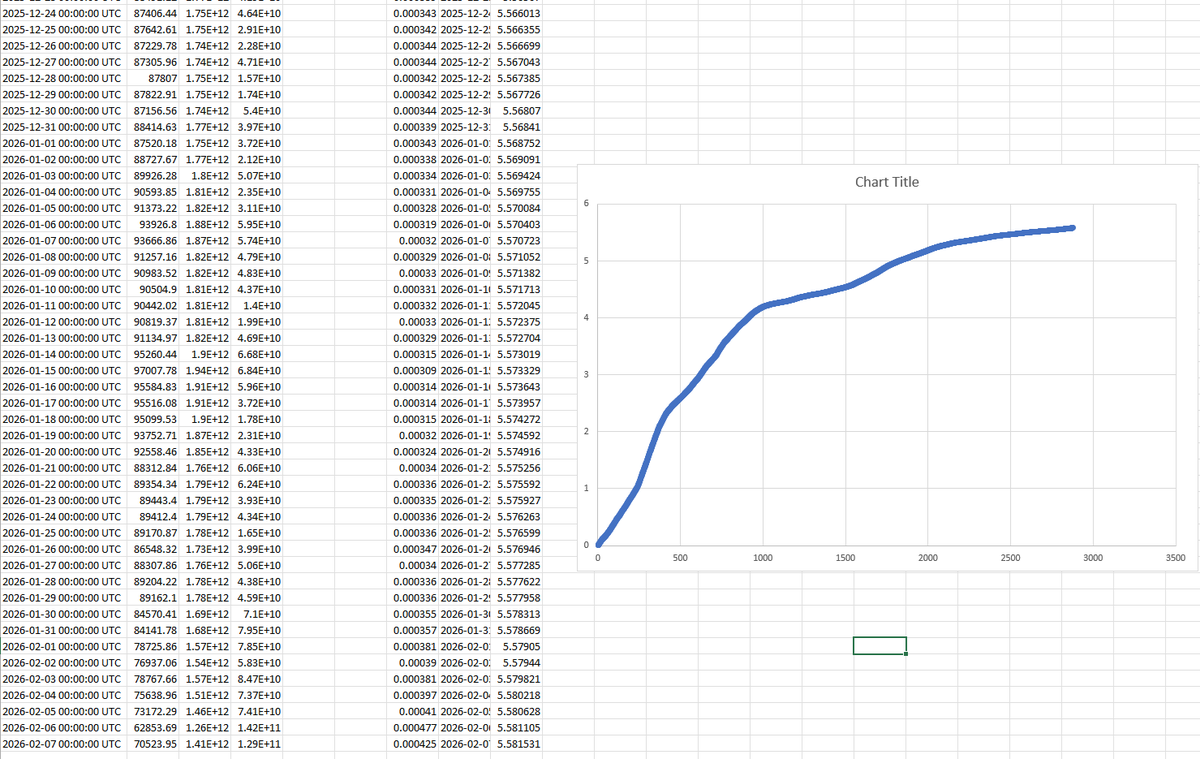This screenshot has height=759, width=1200.
Task: Select ratio cell 0.000339
Action: (x=414, y=127)
